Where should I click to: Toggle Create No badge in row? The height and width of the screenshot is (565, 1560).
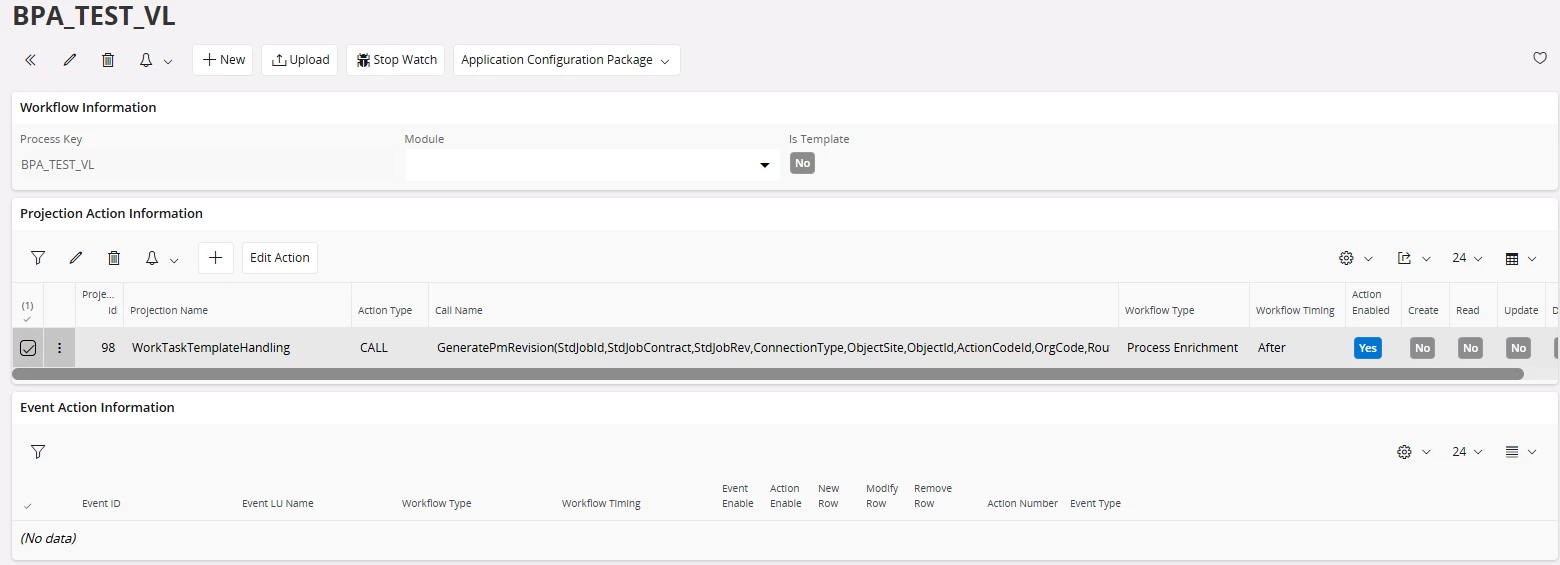tap(1422, 348)
